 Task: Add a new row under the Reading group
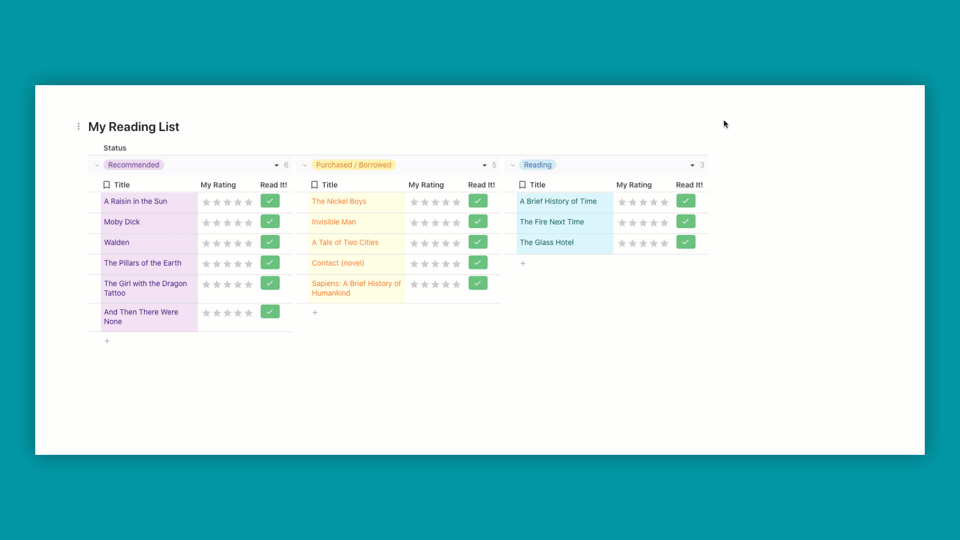coord(523,264)
